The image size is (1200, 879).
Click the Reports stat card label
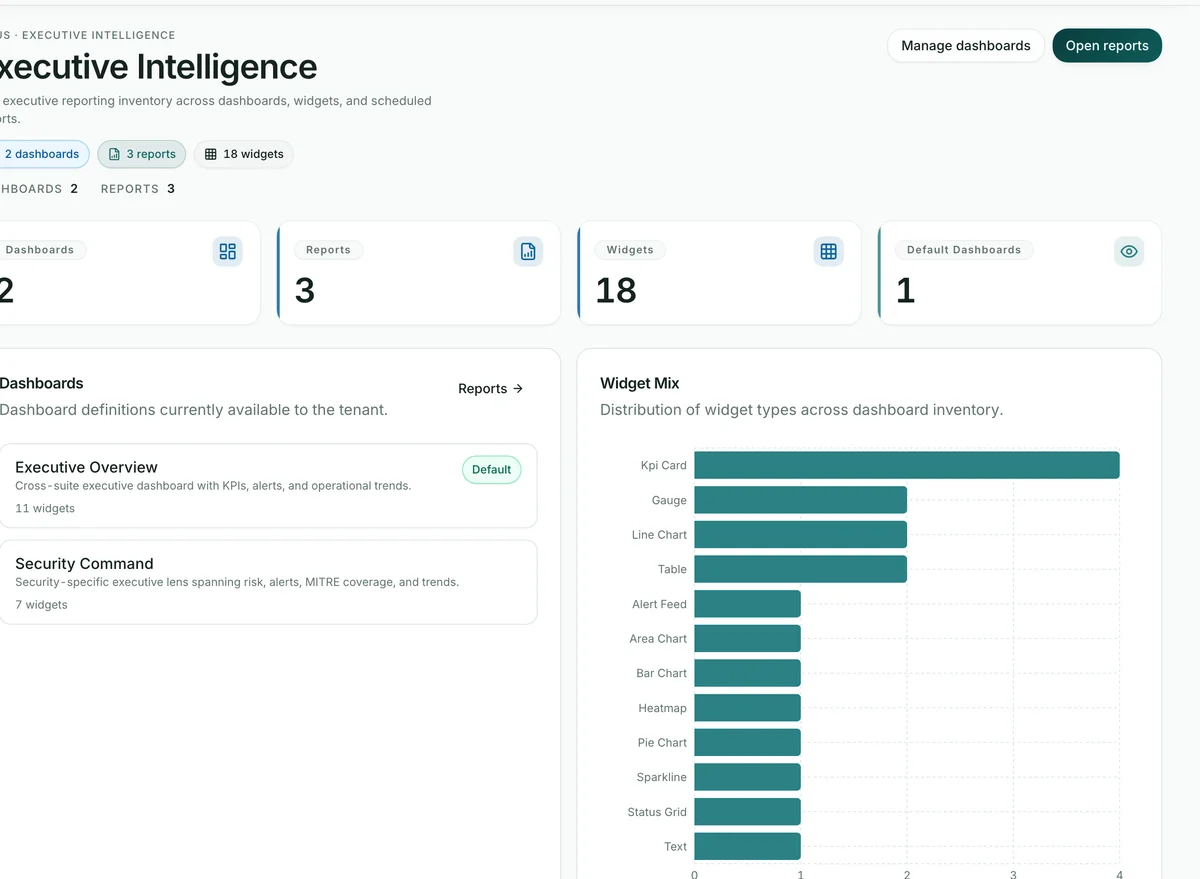click(x=328, y=250)
